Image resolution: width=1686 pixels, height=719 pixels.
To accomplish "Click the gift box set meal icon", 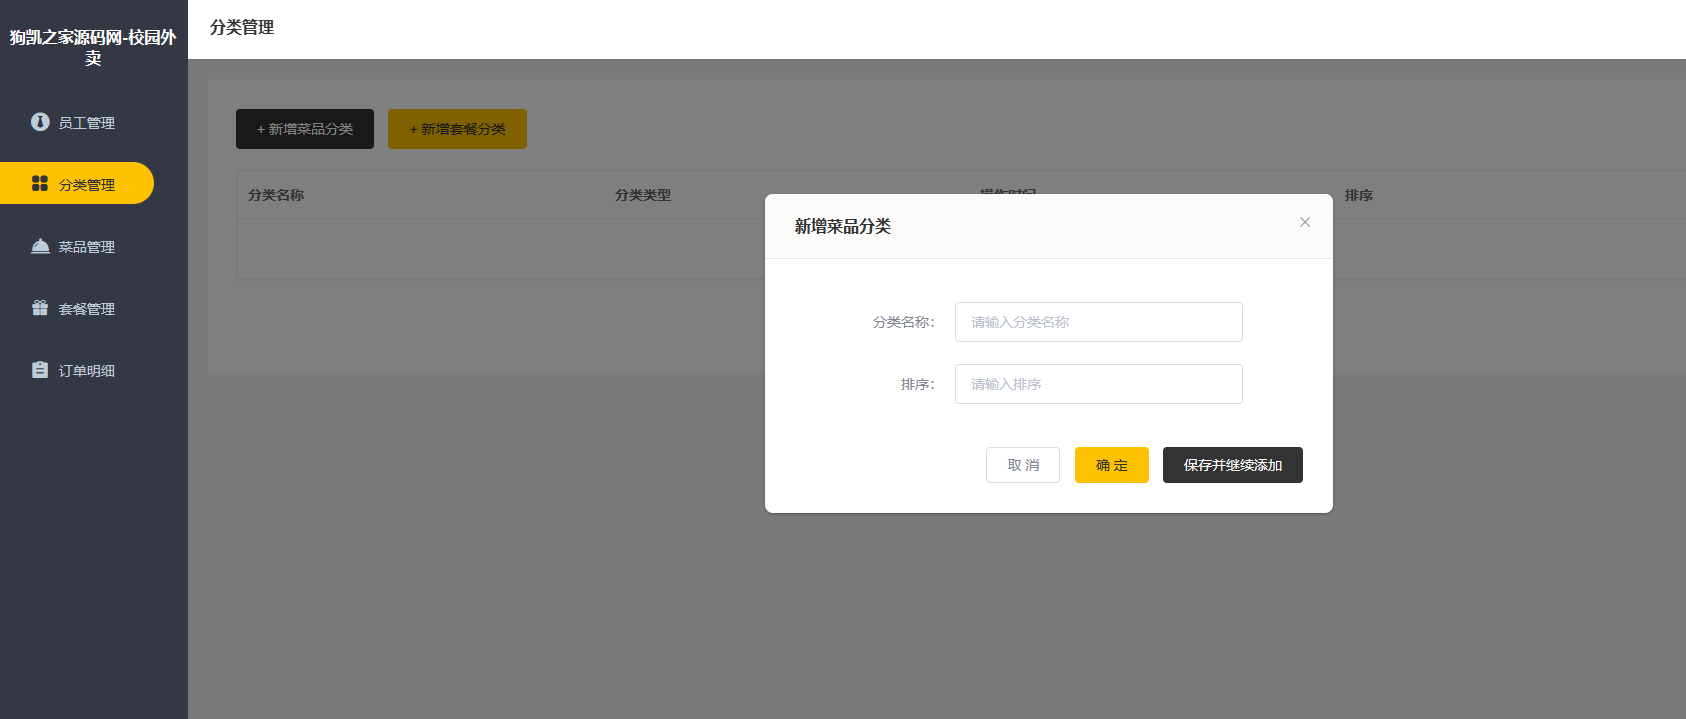I will (40, 308).
